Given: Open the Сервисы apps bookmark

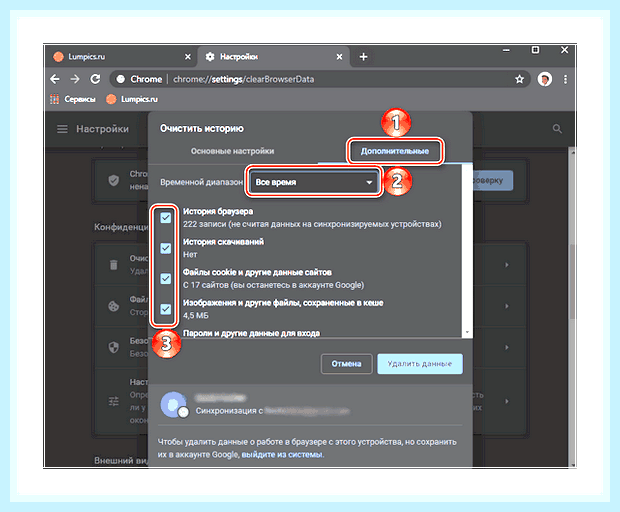Looking at the screenshot, I should click(73, 99).
